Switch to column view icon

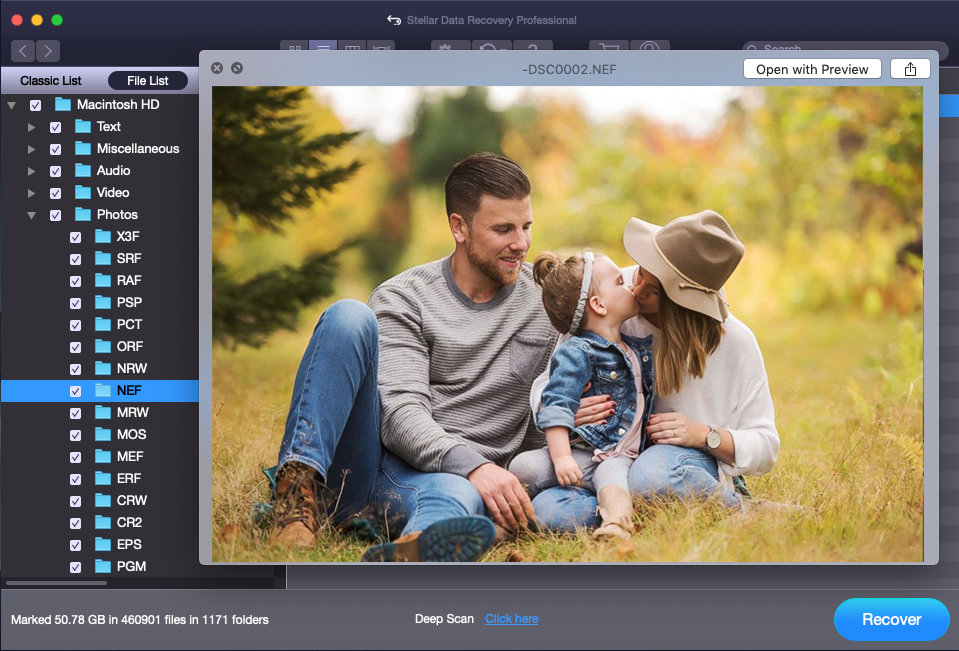coord(352,47)
